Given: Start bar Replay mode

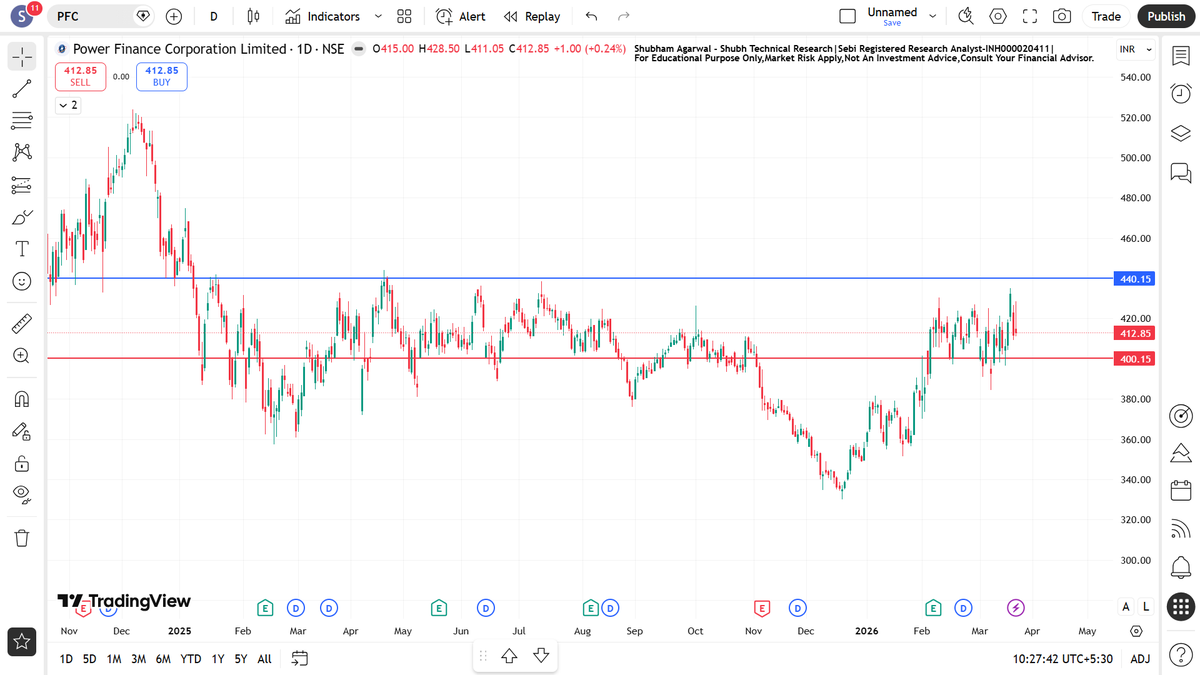Looking at the screenshot, I should pos(532,16).
